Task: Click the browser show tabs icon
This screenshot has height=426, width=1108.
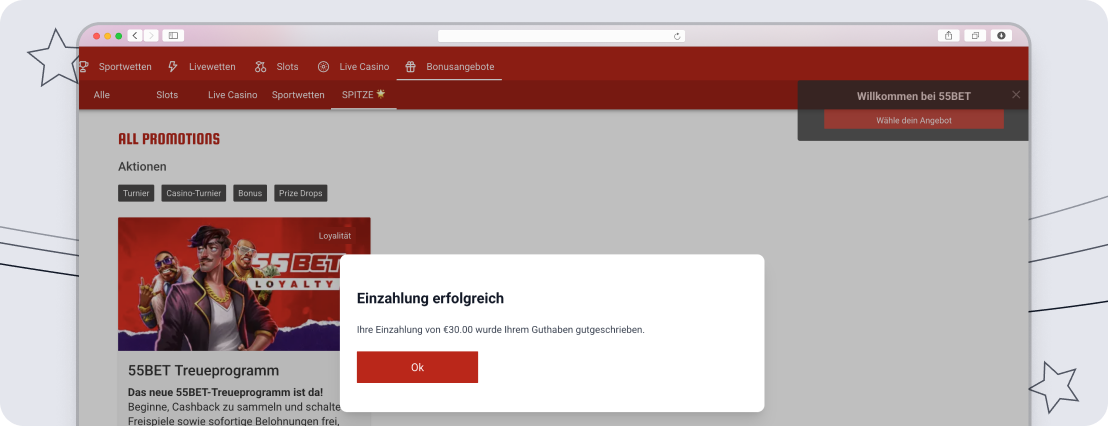Action: (975, 35)
